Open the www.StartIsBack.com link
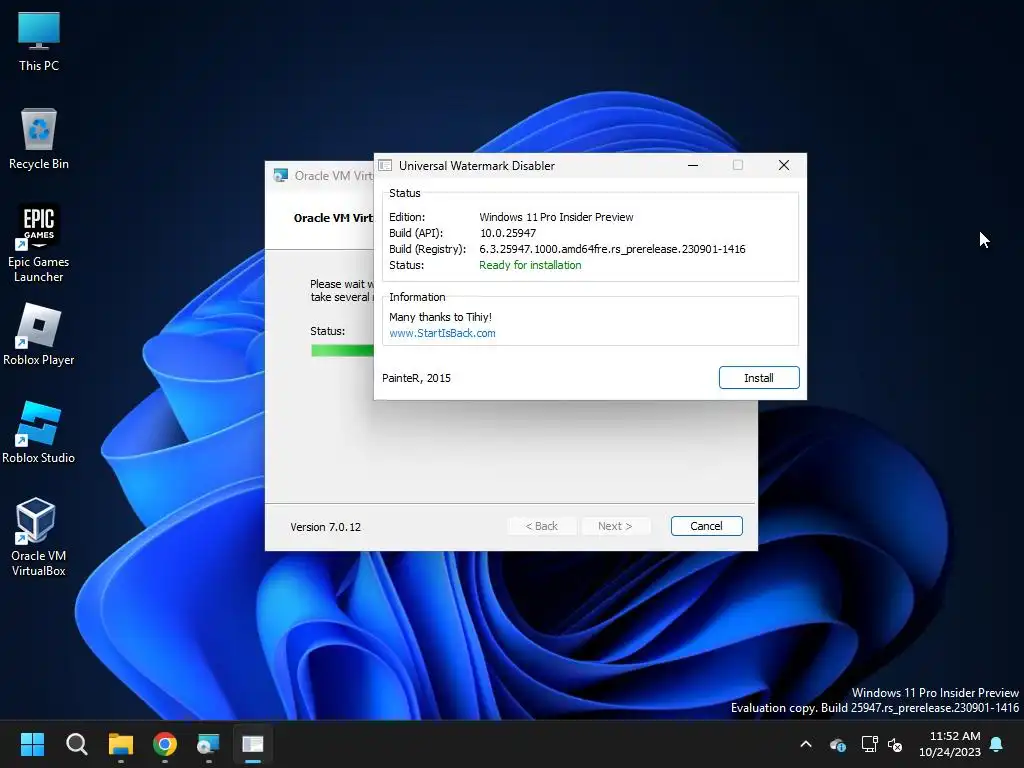Viewport: 1024px width, 768px height. click(x=442, y=333)
